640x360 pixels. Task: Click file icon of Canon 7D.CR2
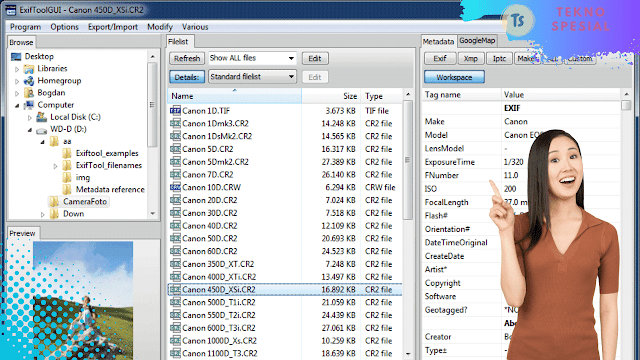tap(175, 175)
